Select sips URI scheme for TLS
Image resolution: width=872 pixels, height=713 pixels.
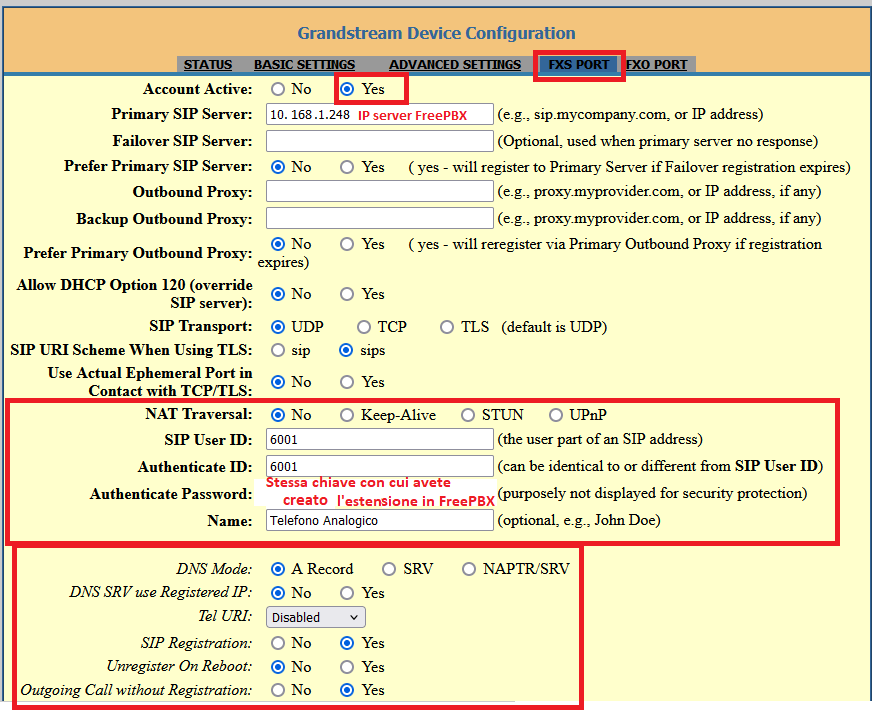(x=346, y=350)
